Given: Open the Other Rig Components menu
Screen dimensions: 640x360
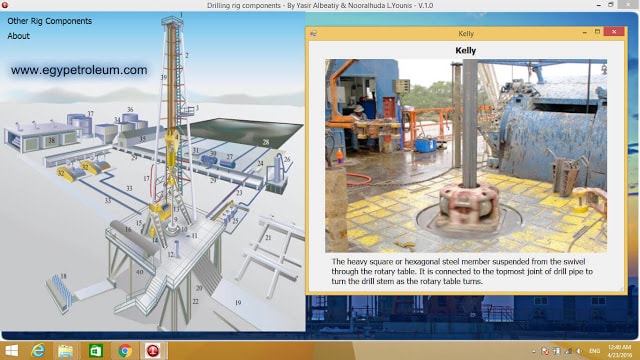Looking at the screenshot, I should [49, 21].
